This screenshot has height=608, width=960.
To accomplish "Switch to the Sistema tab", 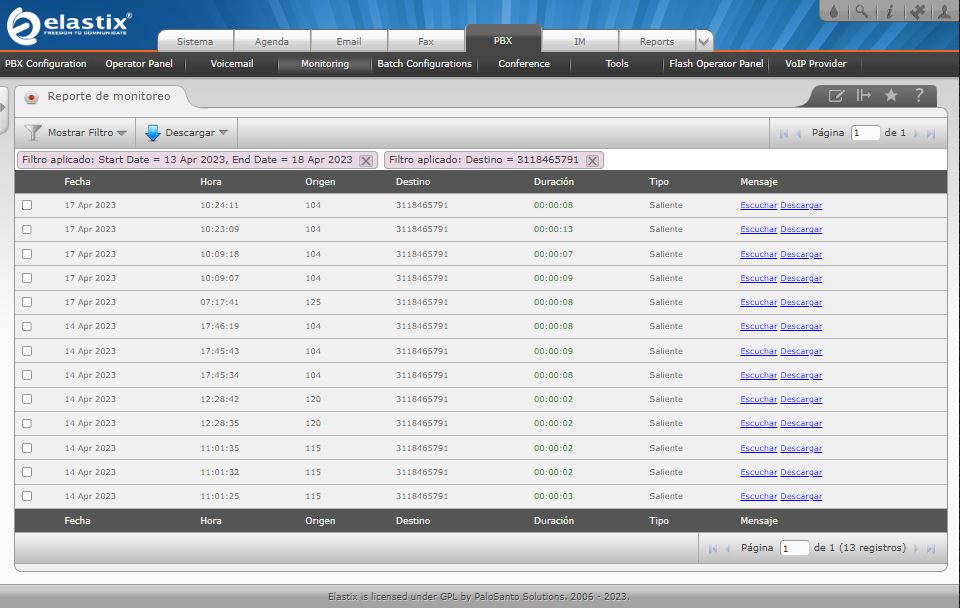I will point(195,42).
